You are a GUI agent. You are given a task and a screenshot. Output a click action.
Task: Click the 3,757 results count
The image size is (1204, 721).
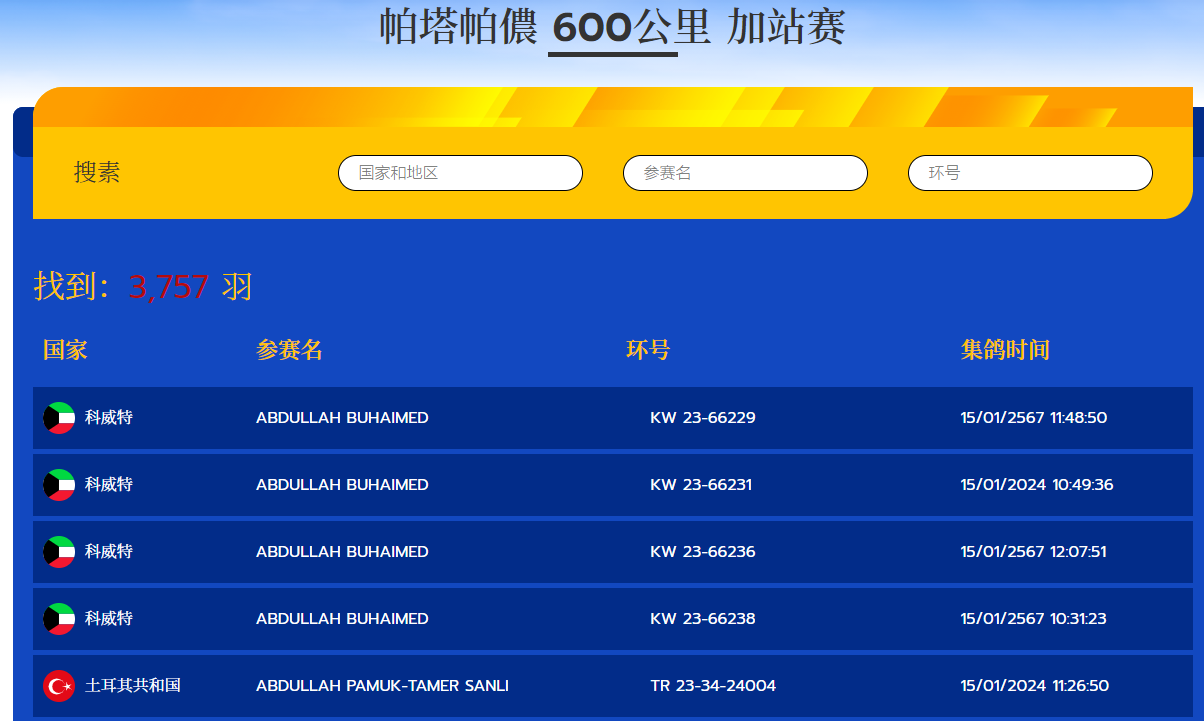click(x=168, y=287)
